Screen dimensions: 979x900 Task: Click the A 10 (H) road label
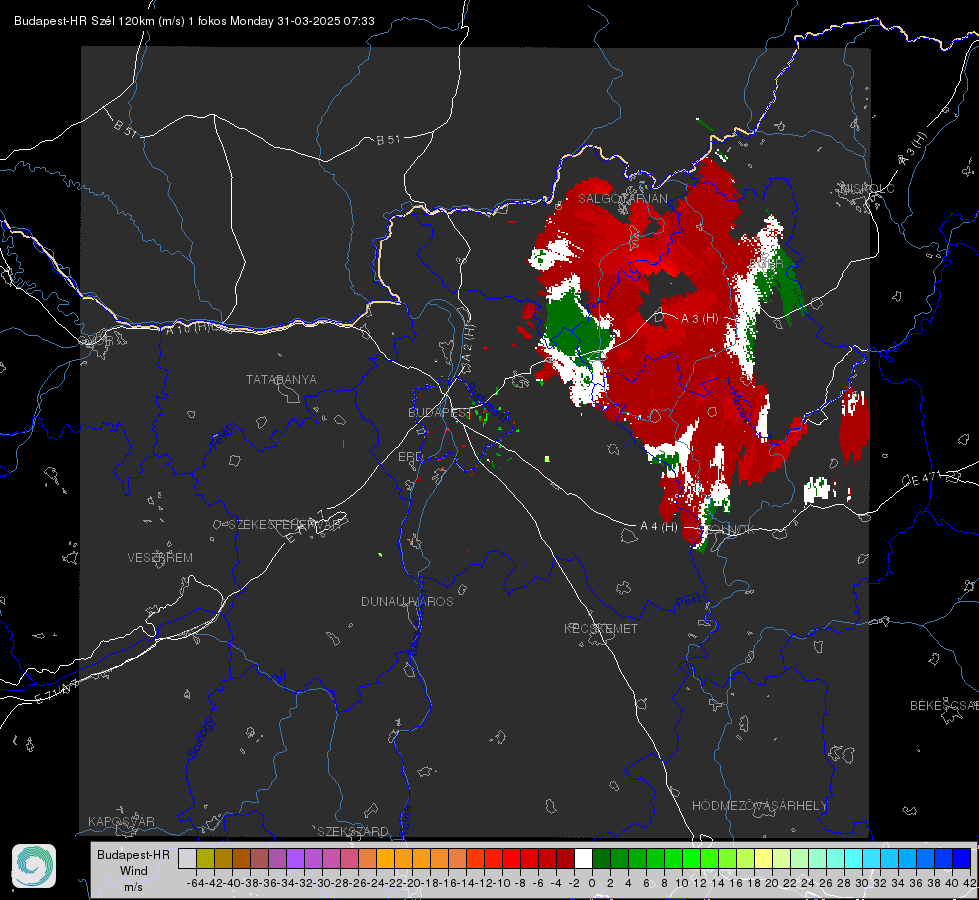pyautogui.click(x=187, y=327)
